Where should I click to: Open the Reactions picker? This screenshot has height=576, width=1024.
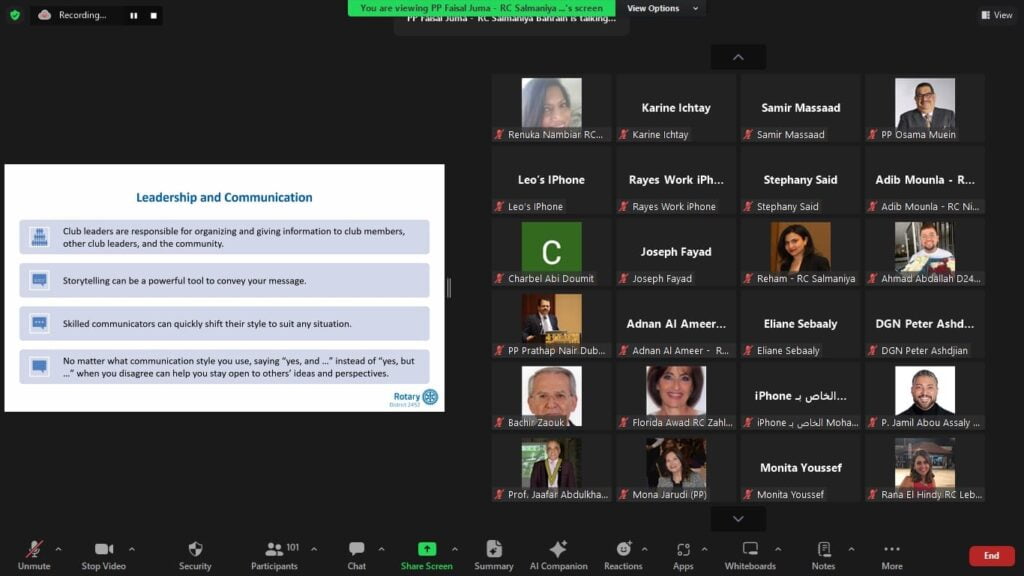click(x=623, y=556)
